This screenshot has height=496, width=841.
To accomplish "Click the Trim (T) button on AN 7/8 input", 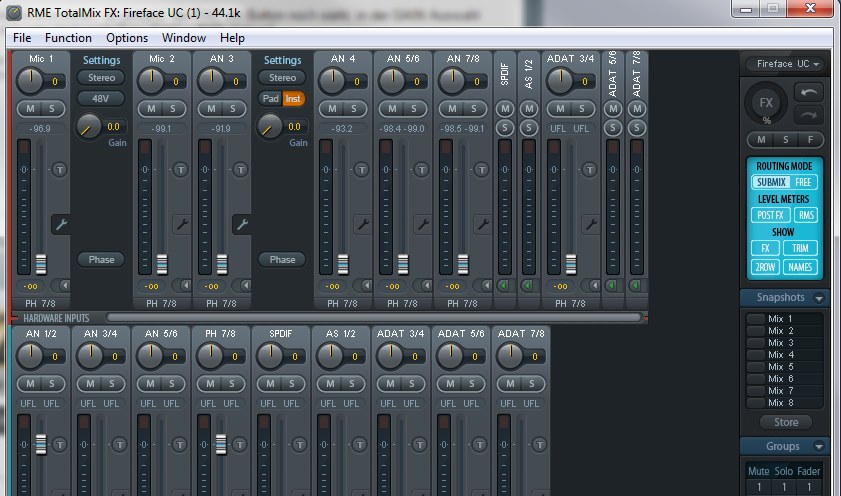I will tap(482, 170).
